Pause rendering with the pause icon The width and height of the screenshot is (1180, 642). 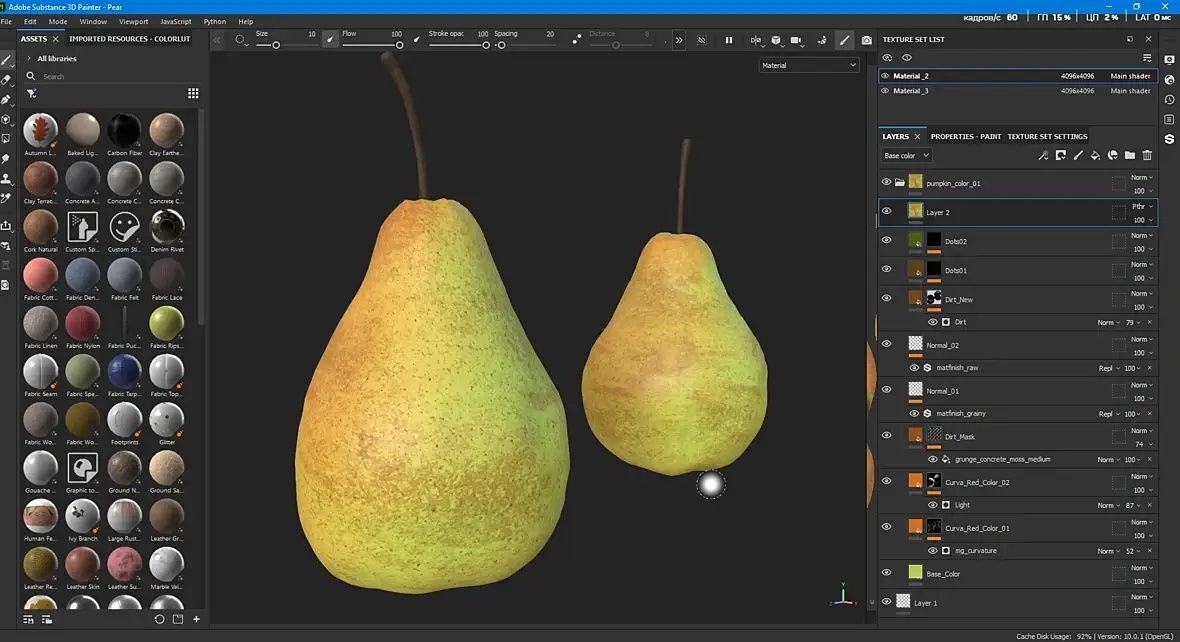tap(728, 40)
